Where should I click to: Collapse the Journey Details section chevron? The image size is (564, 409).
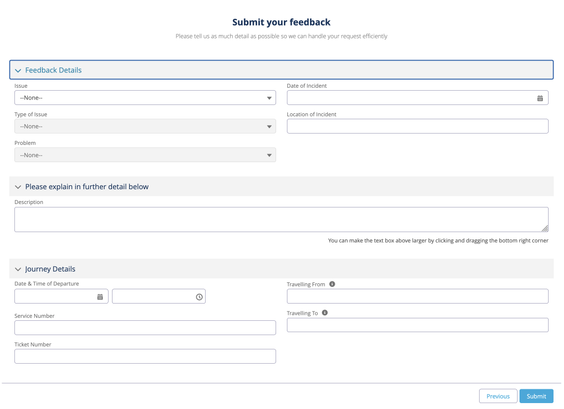click(18, 269)
